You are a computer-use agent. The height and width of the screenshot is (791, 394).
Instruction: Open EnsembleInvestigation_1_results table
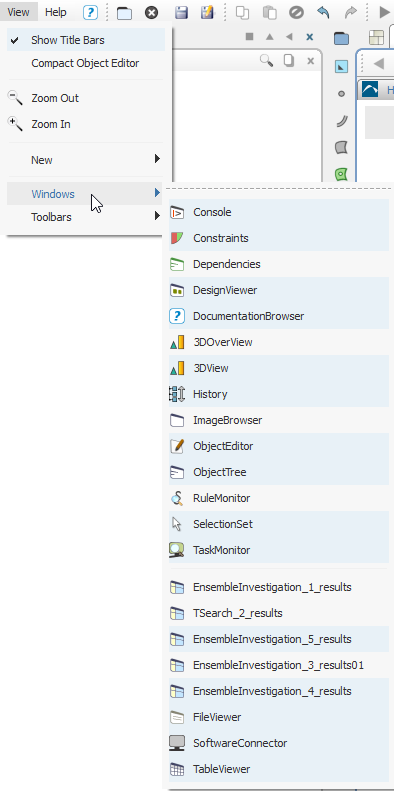(278, 587)
